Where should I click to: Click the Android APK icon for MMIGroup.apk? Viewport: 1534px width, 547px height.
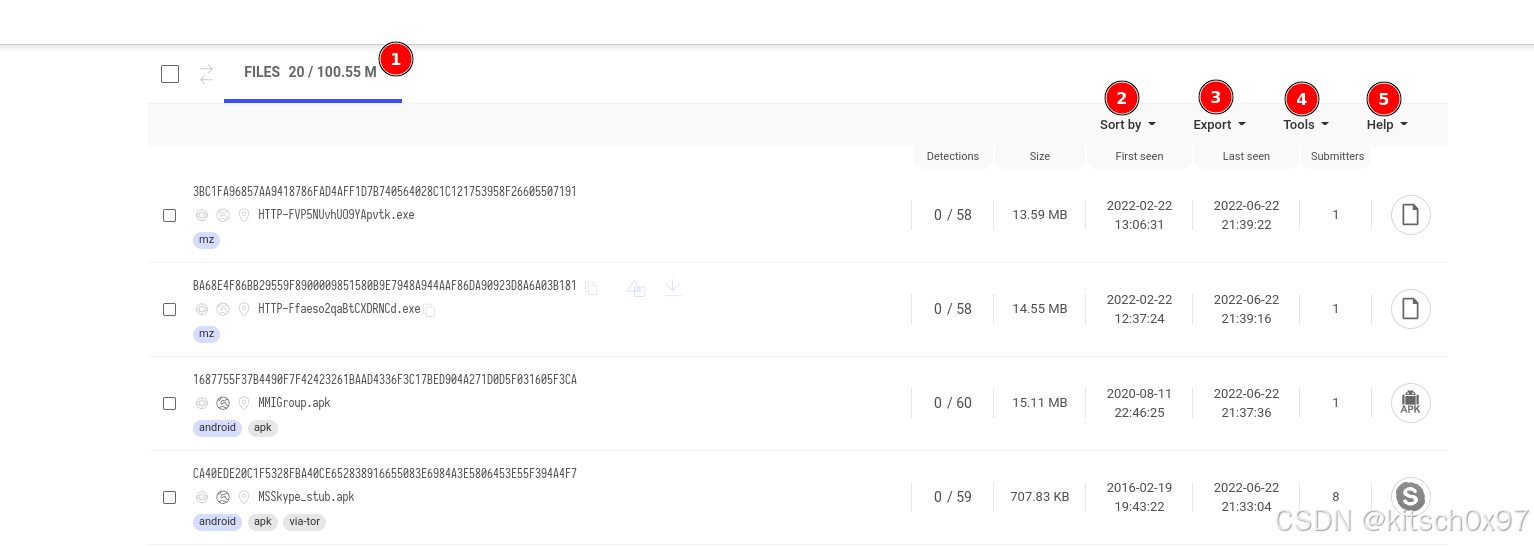(x=1411, y=403)
